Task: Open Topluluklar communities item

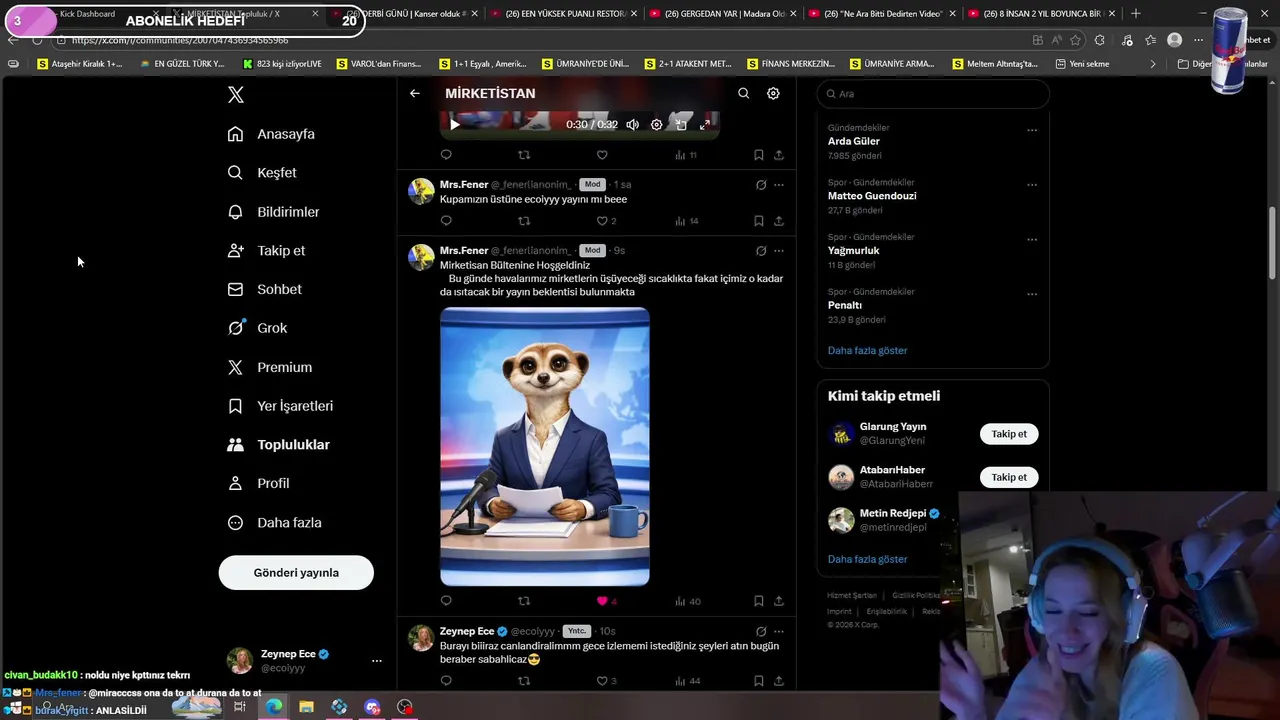Action: pos(278,445)
